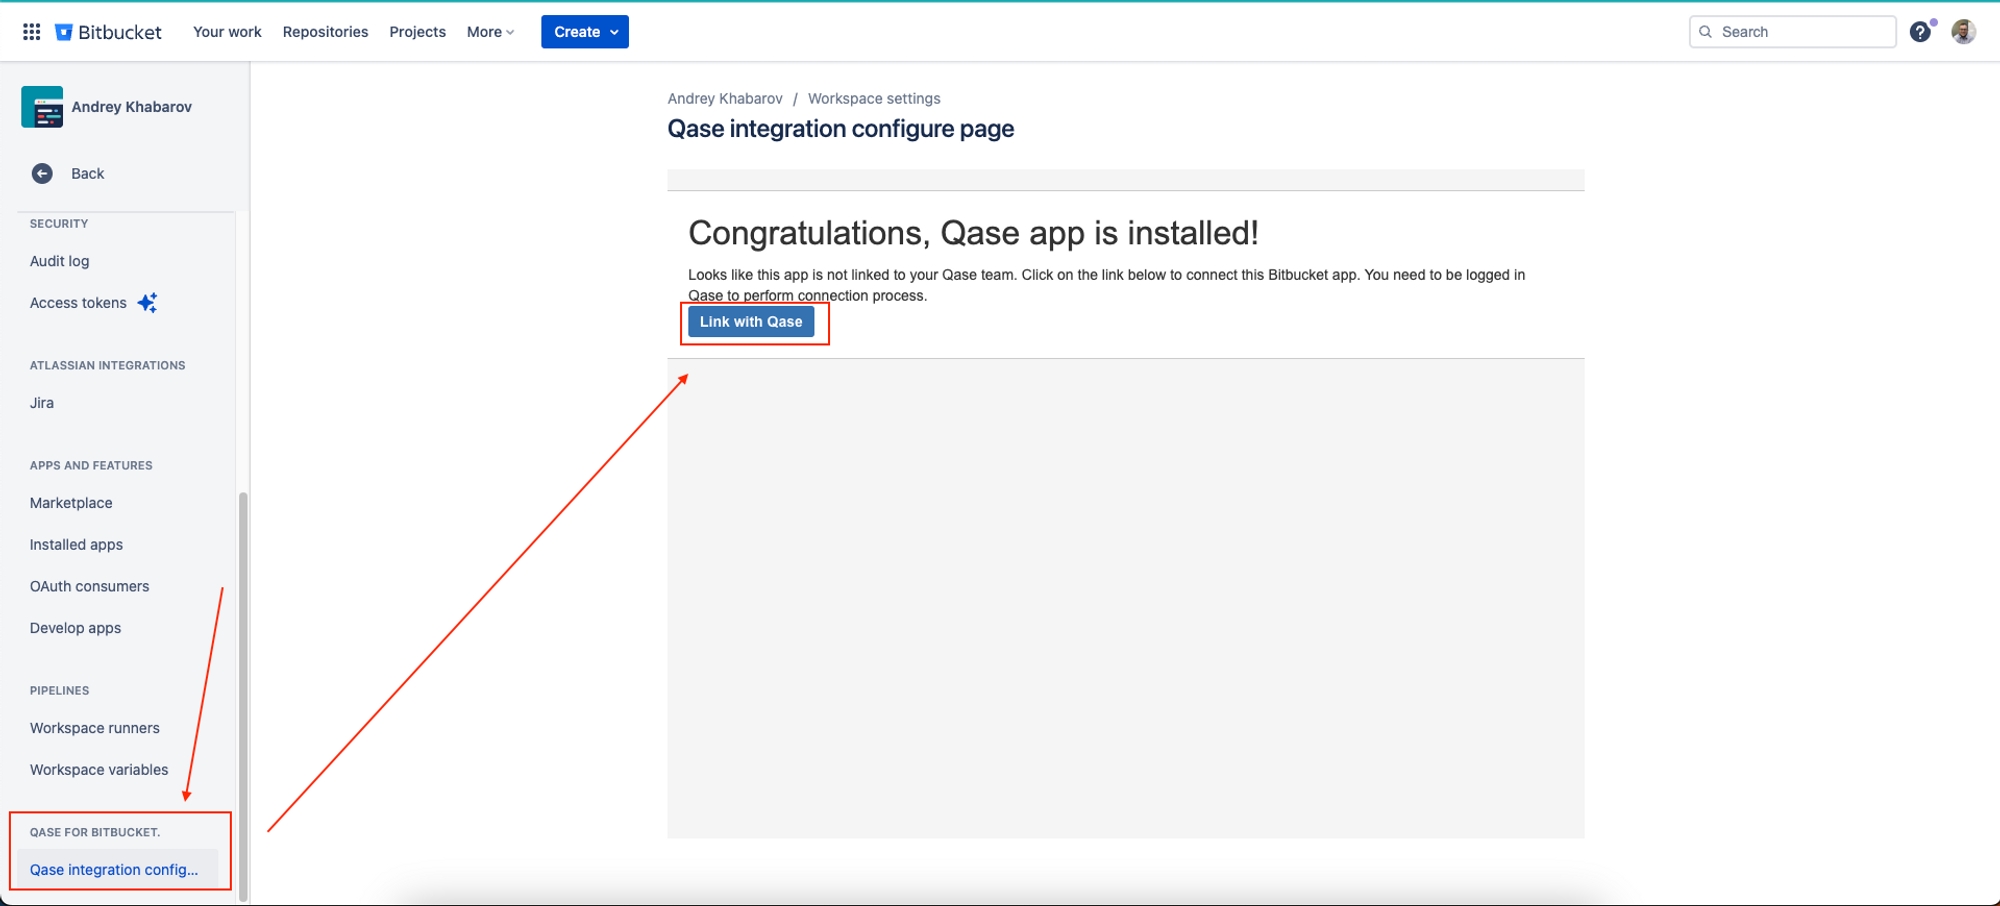The width and height of the screenshot is (2000, 906).
Task: Go to Repositories in top navigation
Action: [x=325, y=32]
